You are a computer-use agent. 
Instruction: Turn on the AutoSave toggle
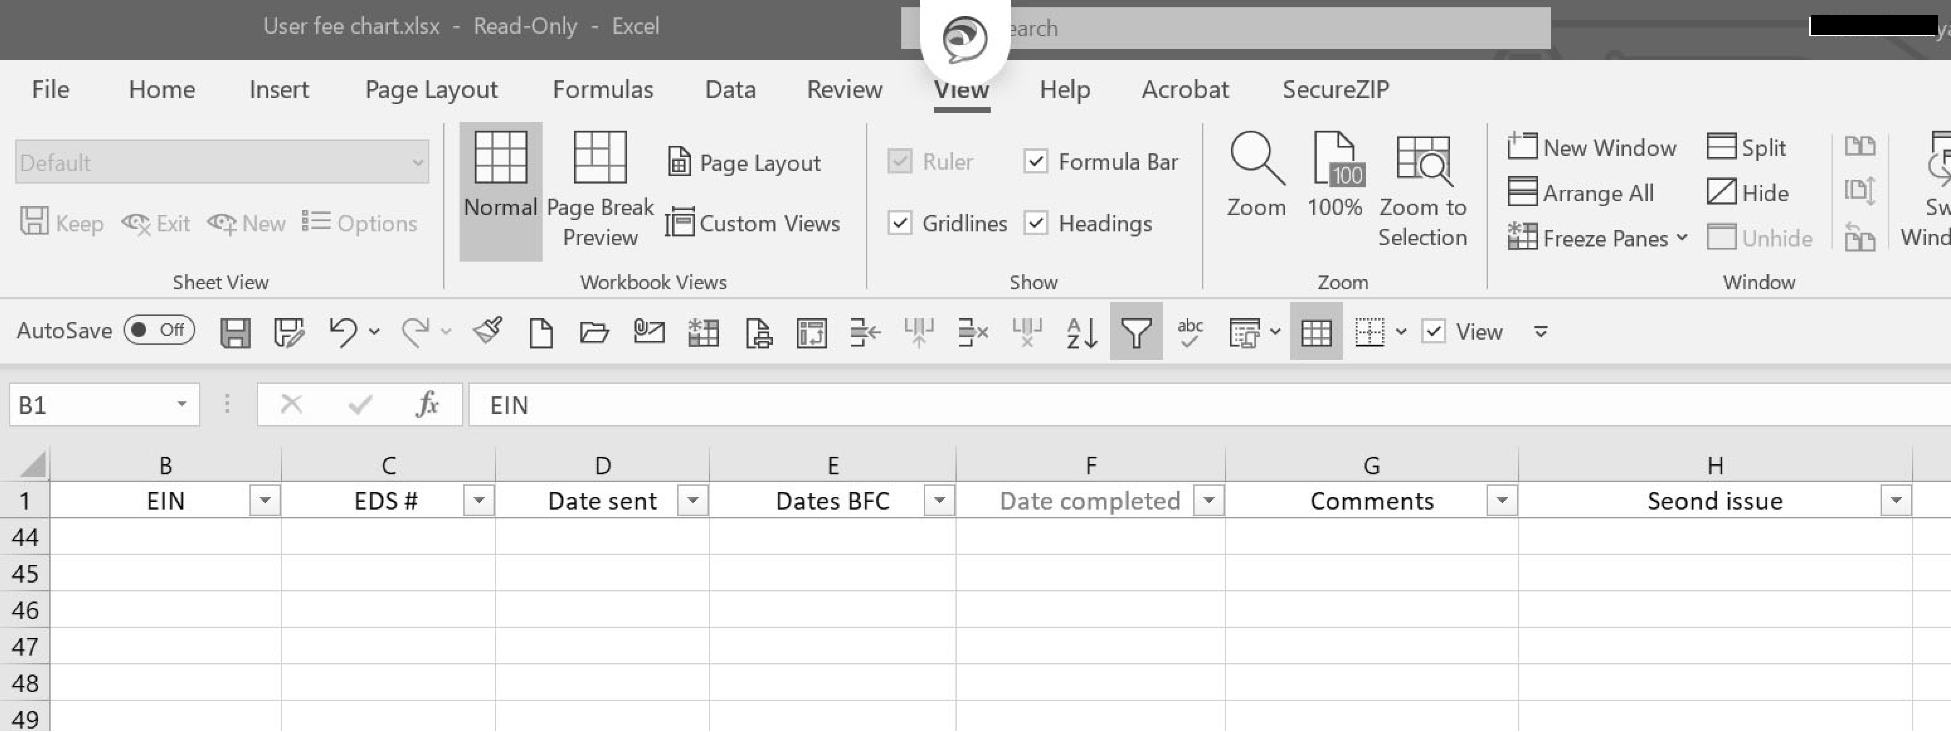coord(160,330)
